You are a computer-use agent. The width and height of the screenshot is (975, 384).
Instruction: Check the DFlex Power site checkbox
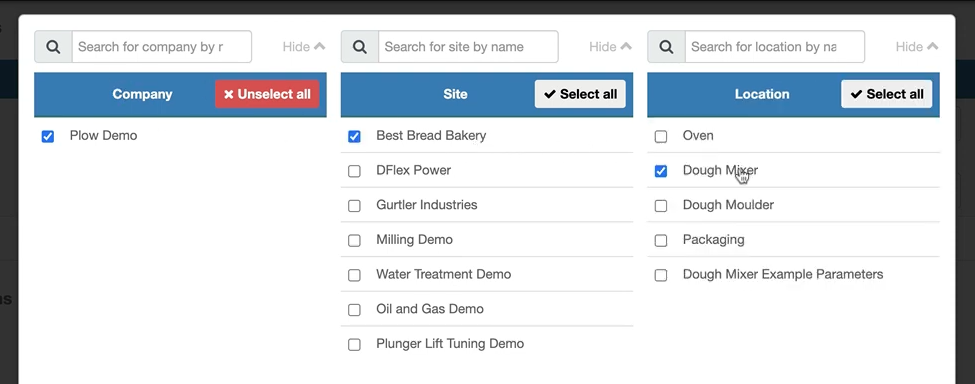coord(354,171)
